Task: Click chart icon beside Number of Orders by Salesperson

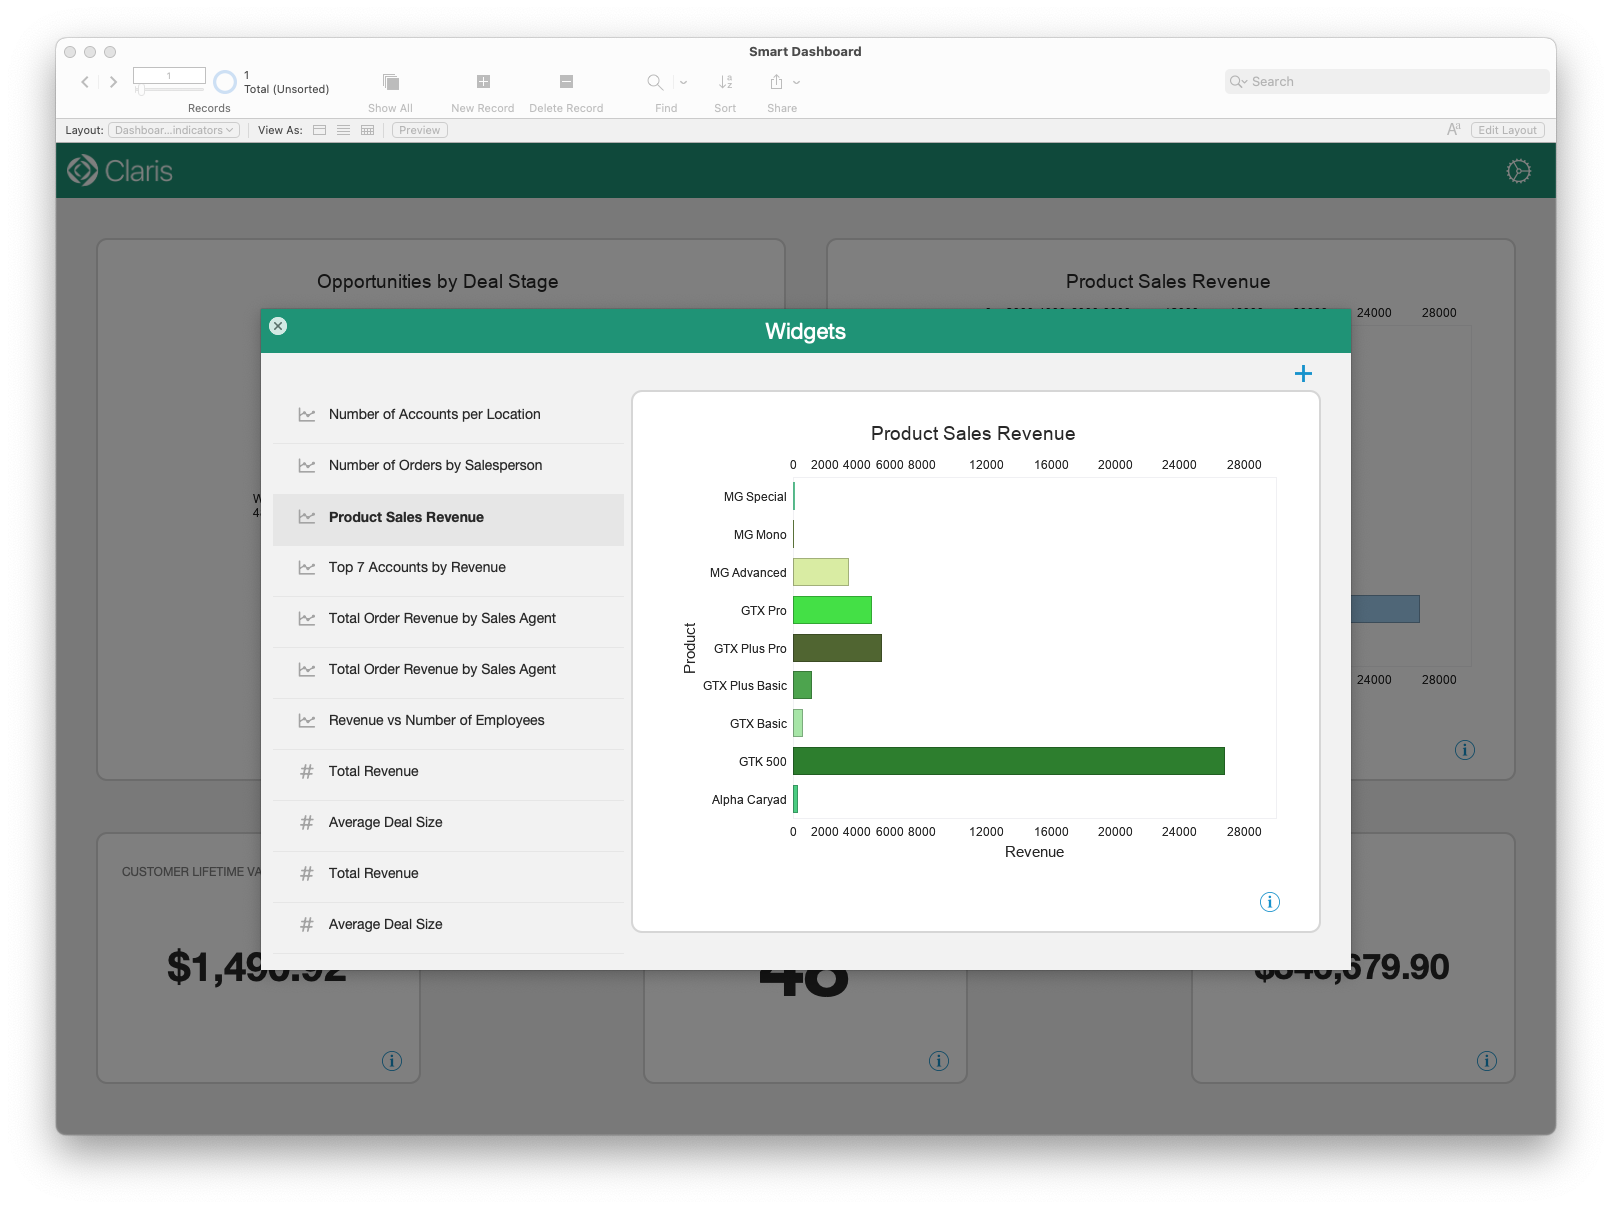Action: [307, 465]
